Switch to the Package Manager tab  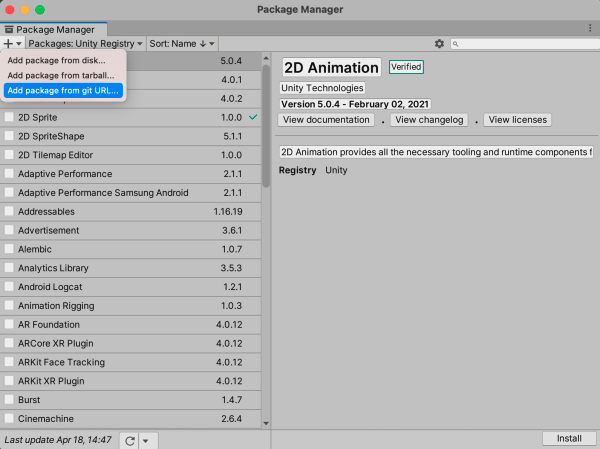tap(54, 29)
